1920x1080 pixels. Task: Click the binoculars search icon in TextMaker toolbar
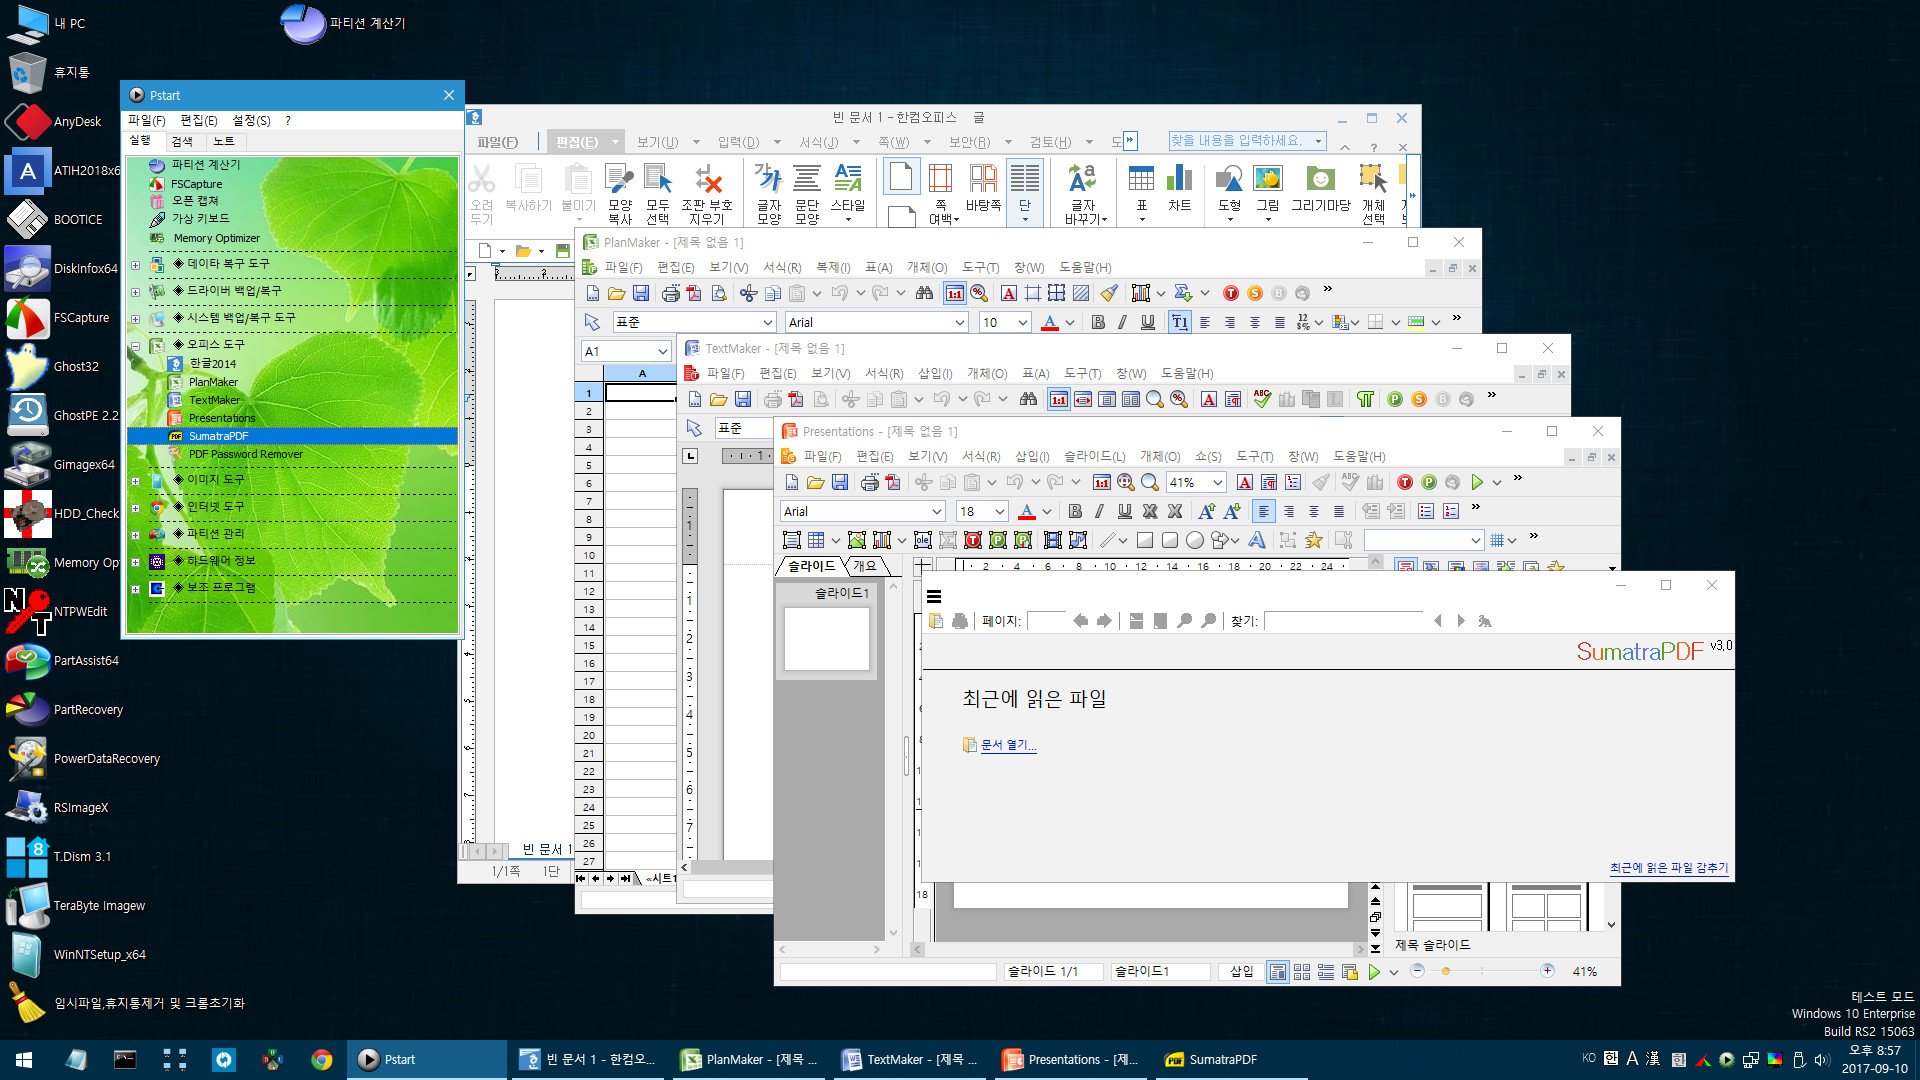point(1028,399)
